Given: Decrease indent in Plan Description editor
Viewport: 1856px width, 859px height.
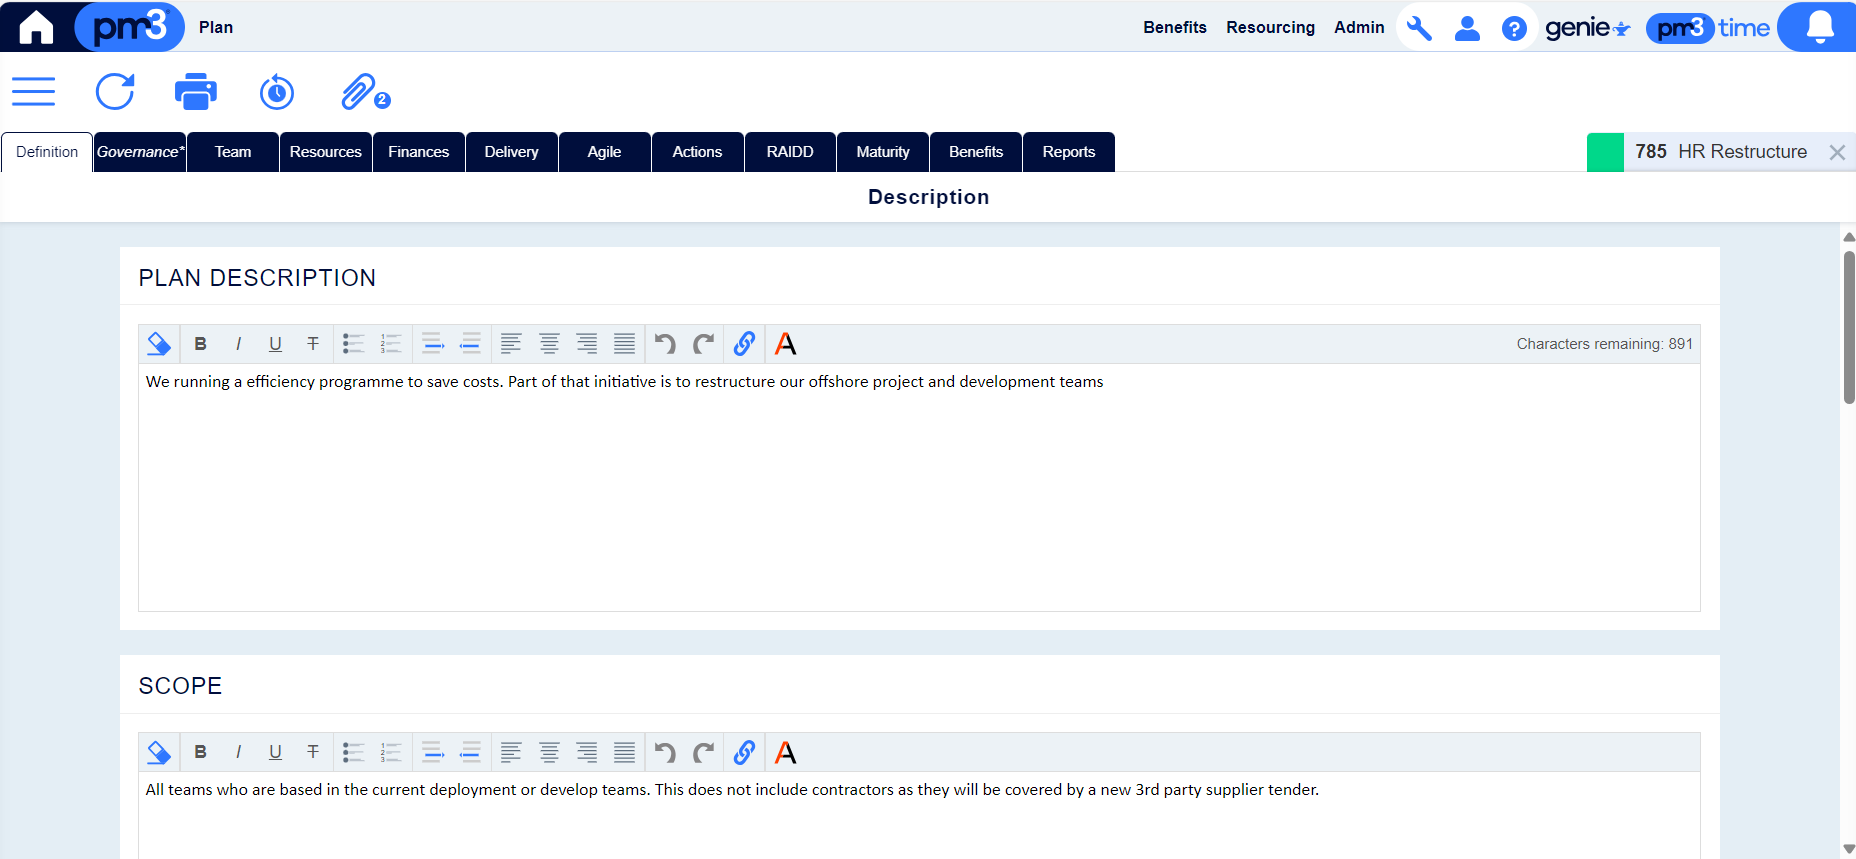Looking at the screenshot, I should [x=470, y=344].
